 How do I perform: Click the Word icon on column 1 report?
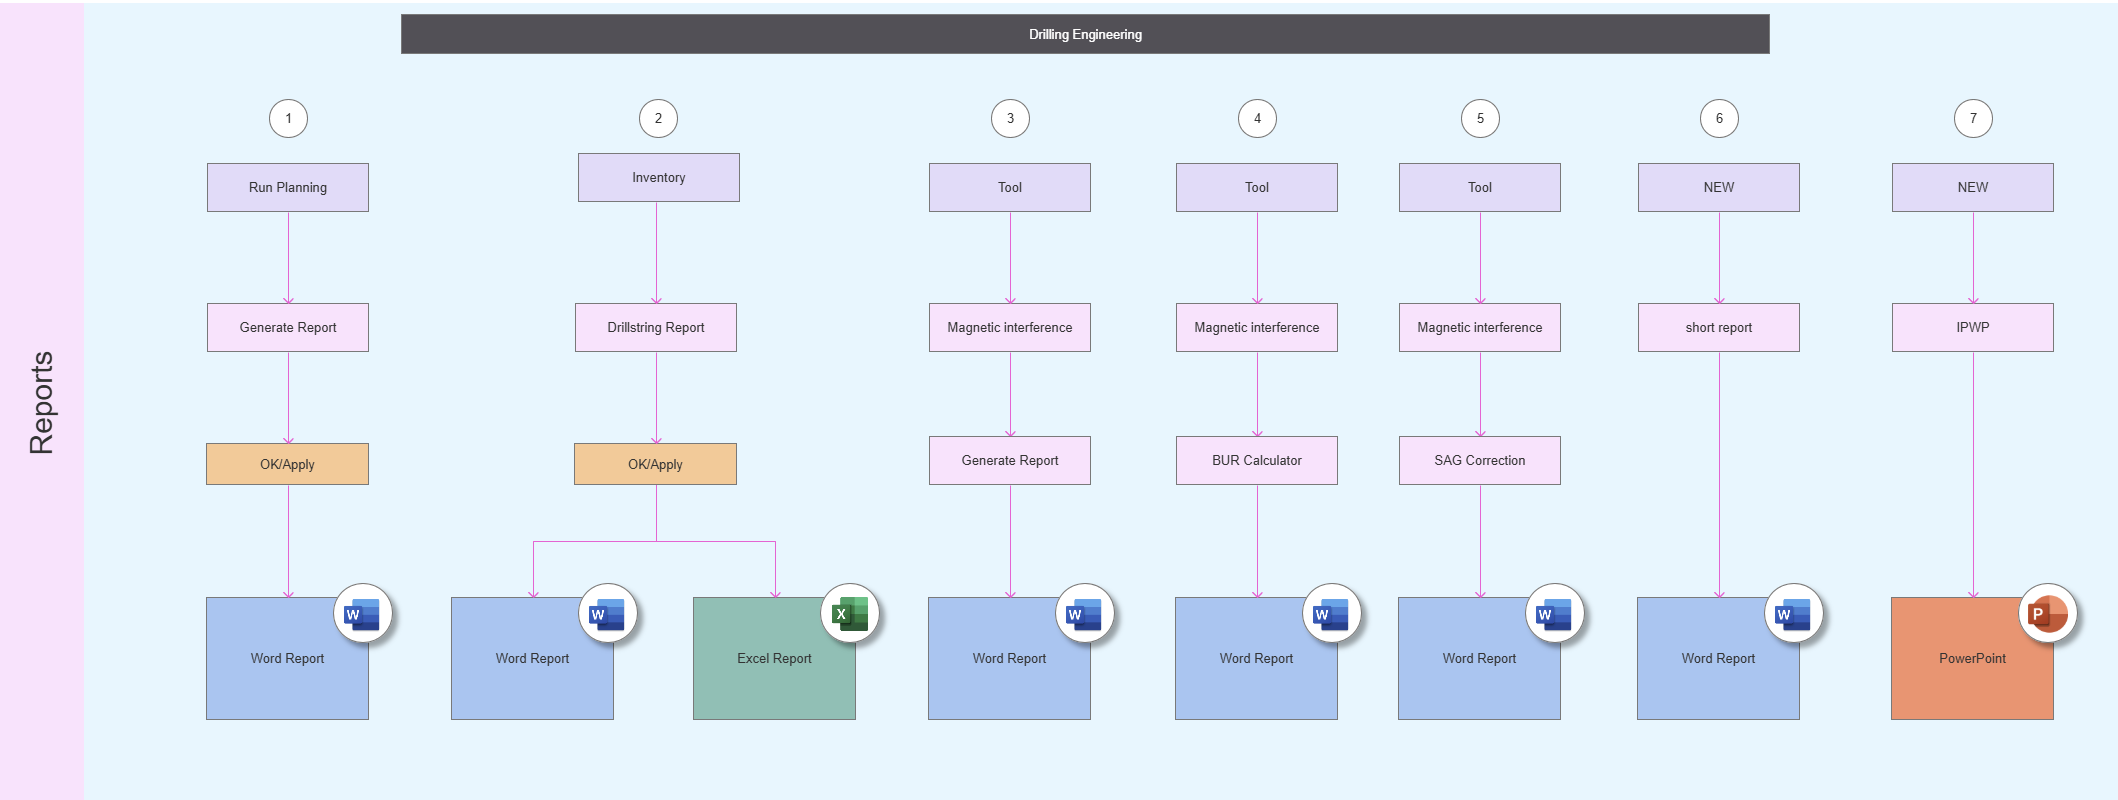[362, 614]
